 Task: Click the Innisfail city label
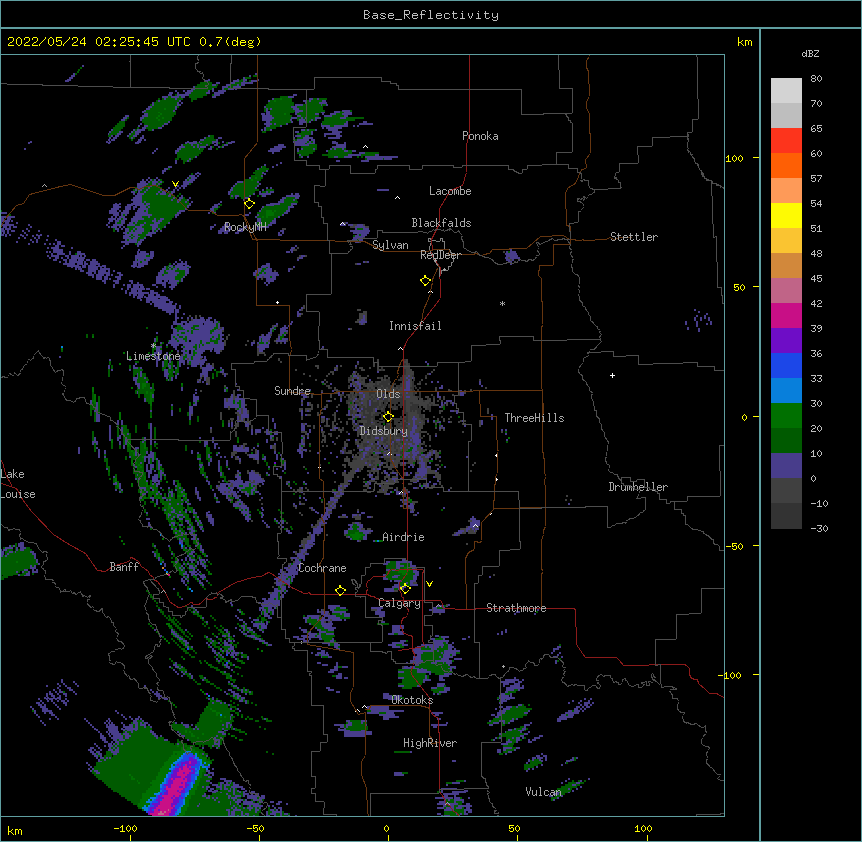click(x=415, y=326)
